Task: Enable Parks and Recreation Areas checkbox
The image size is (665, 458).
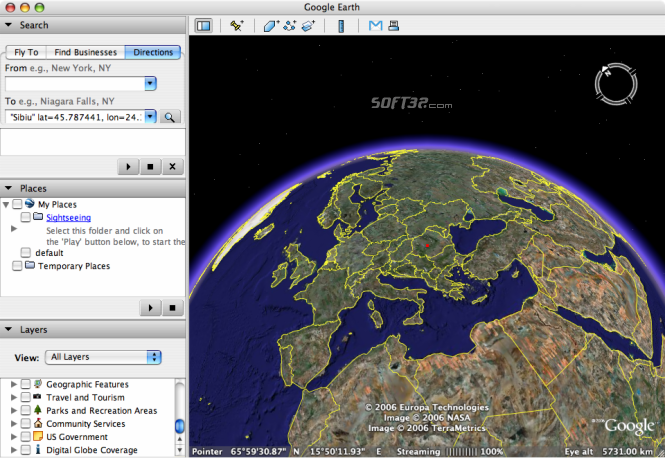Action: [26, 411]
